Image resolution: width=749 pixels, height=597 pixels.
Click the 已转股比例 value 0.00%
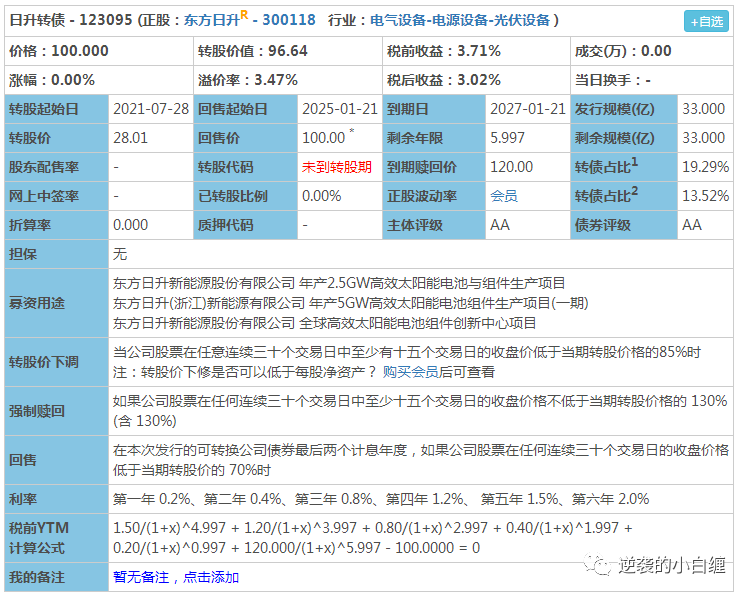click(x=321, y=196)
